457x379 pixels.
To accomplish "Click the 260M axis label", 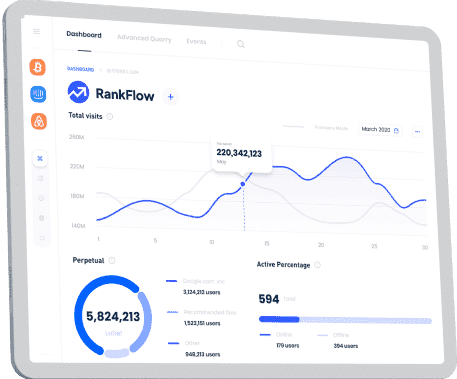I will [x=76, y=137].
